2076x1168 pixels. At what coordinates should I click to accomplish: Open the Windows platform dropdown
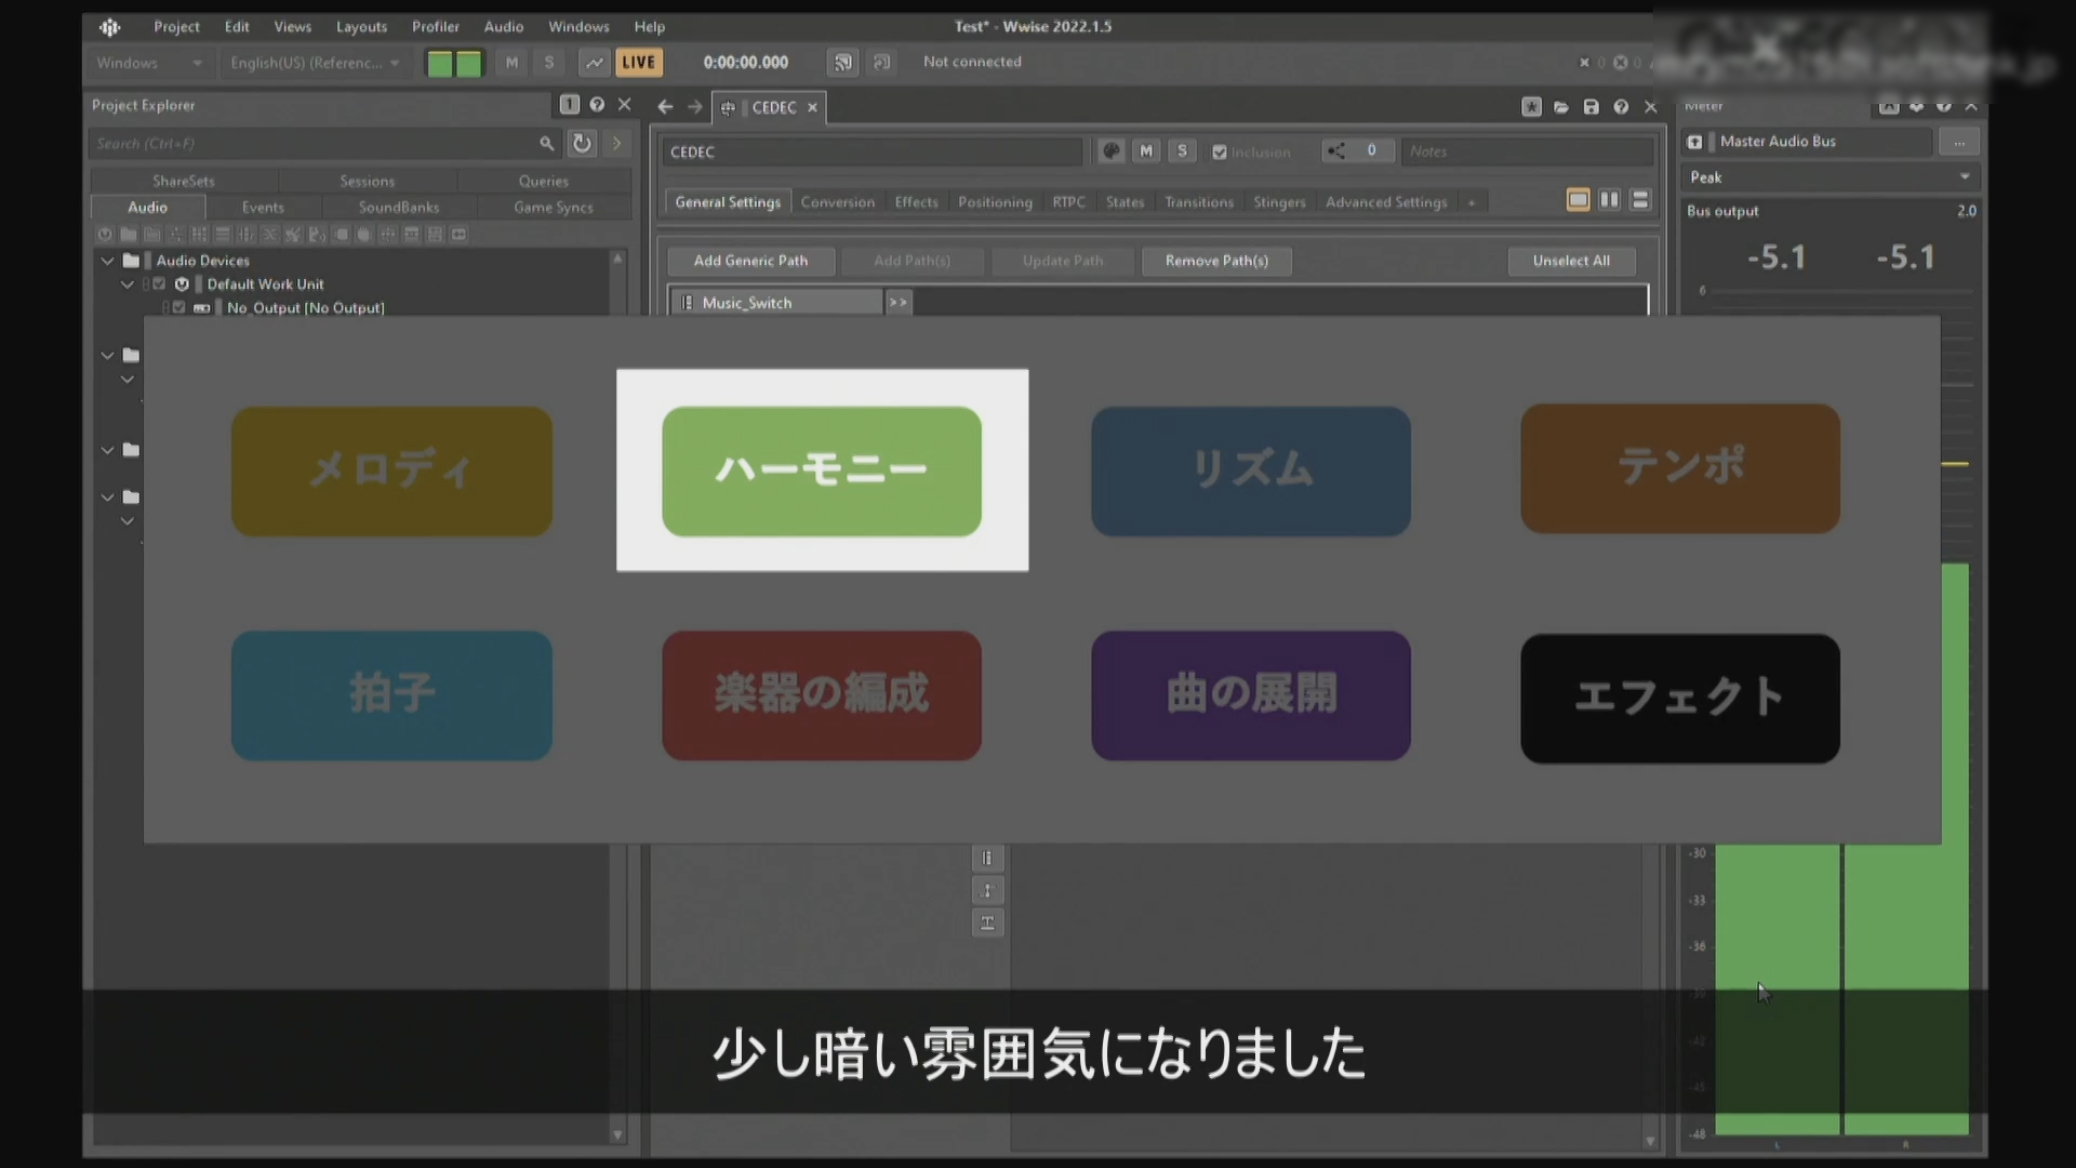click(x=149, y=62)
